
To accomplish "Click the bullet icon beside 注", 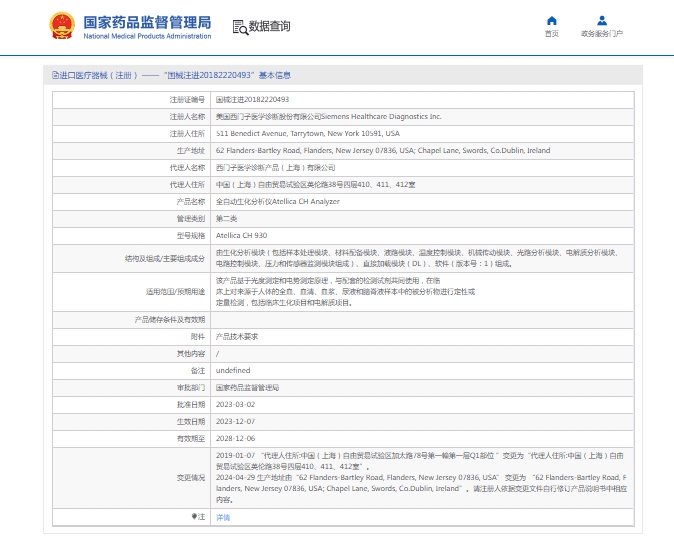I will pyautogui.click(x=194, y=517).
